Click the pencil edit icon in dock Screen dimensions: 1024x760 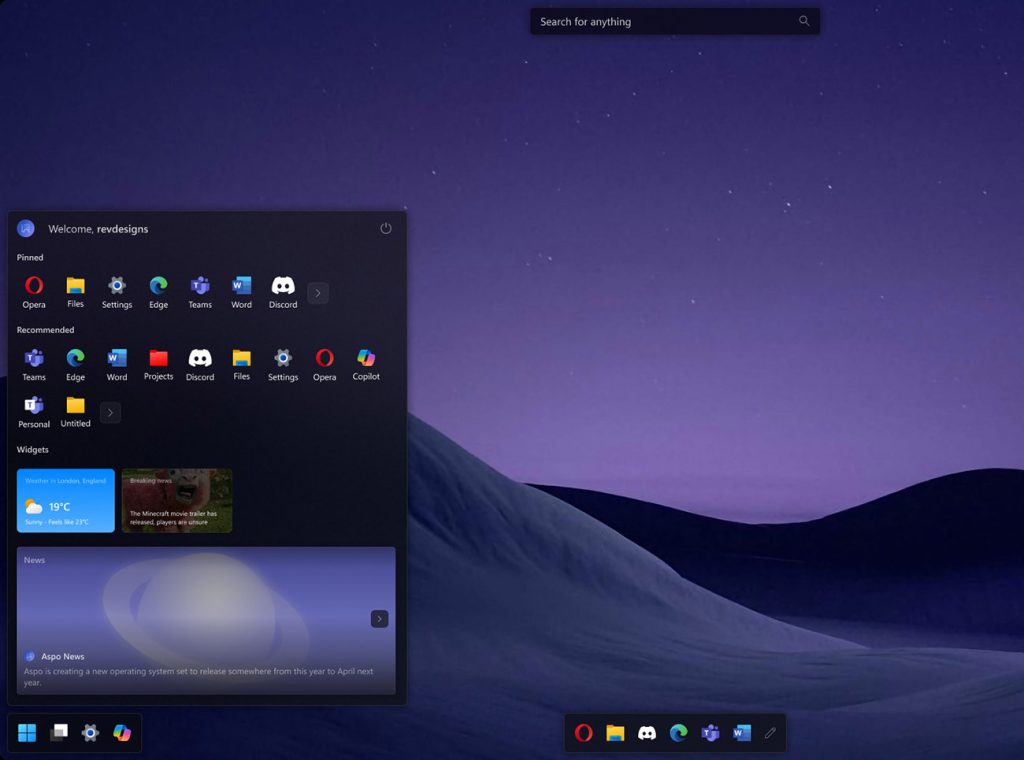coord(770,733)
